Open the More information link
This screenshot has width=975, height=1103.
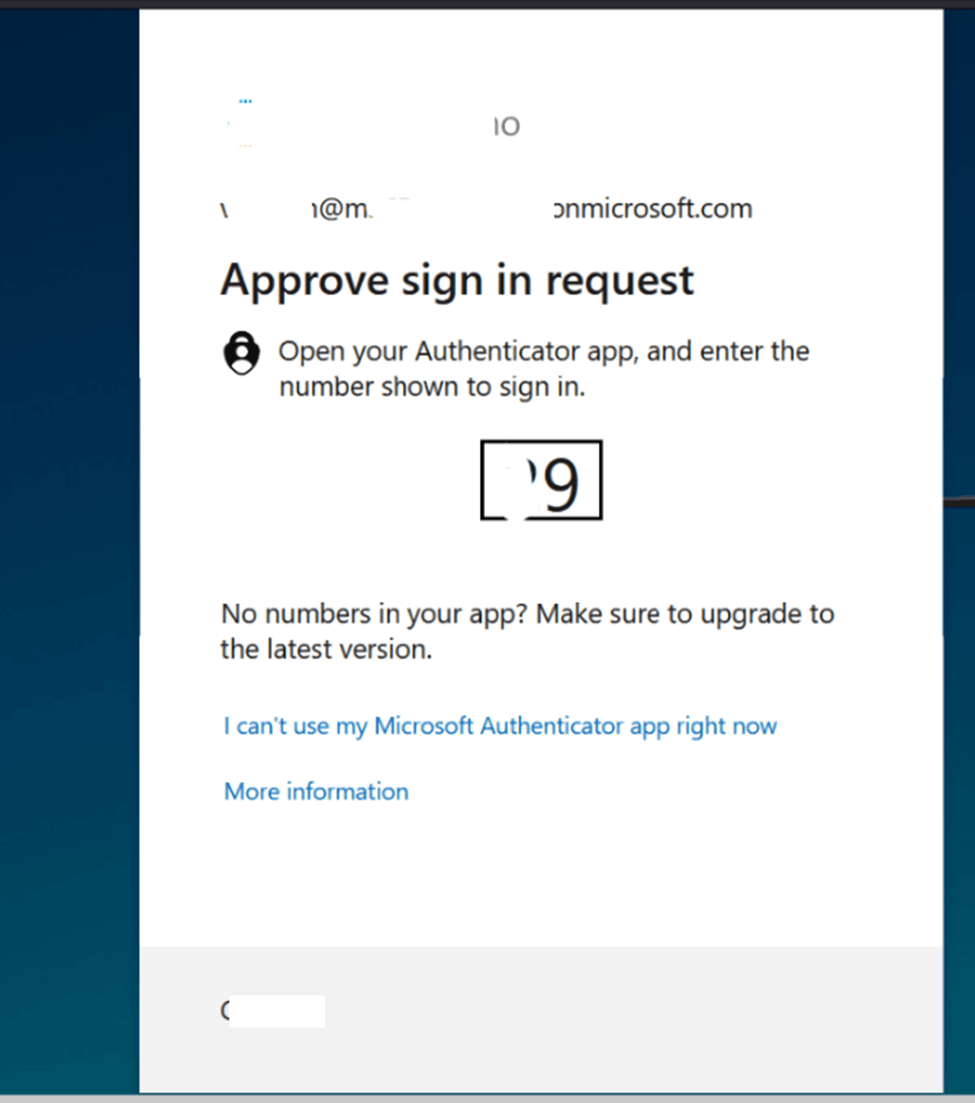tap(316, 791)
